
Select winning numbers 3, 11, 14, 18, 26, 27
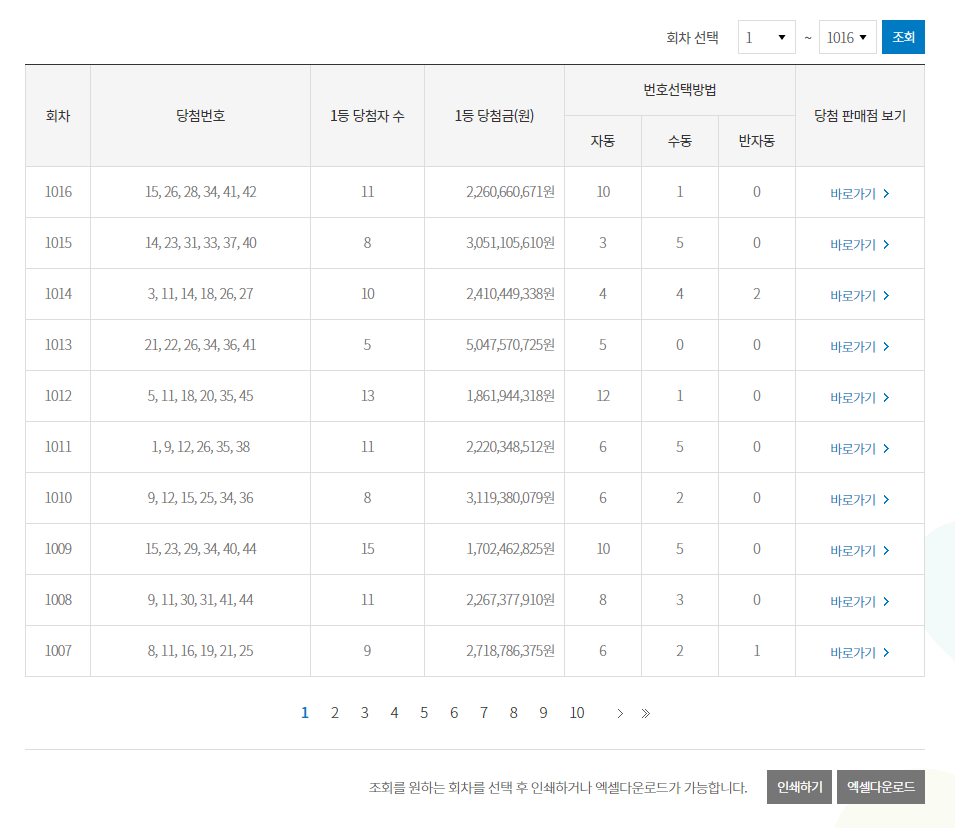pyautogui.click(x=200, y=294)
